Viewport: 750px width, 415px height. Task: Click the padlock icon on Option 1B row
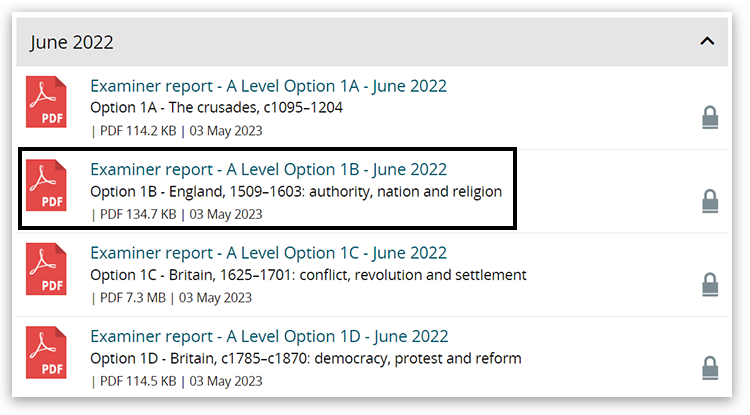pyautogui.click(x=710, y=202)
